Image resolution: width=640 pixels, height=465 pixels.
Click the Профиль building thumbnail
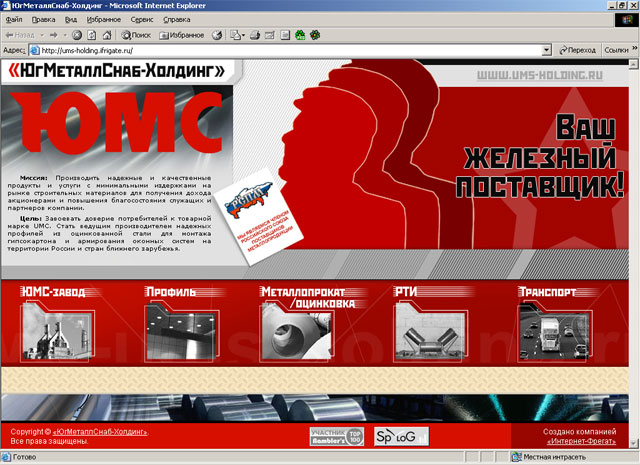(x=182, y=332)
